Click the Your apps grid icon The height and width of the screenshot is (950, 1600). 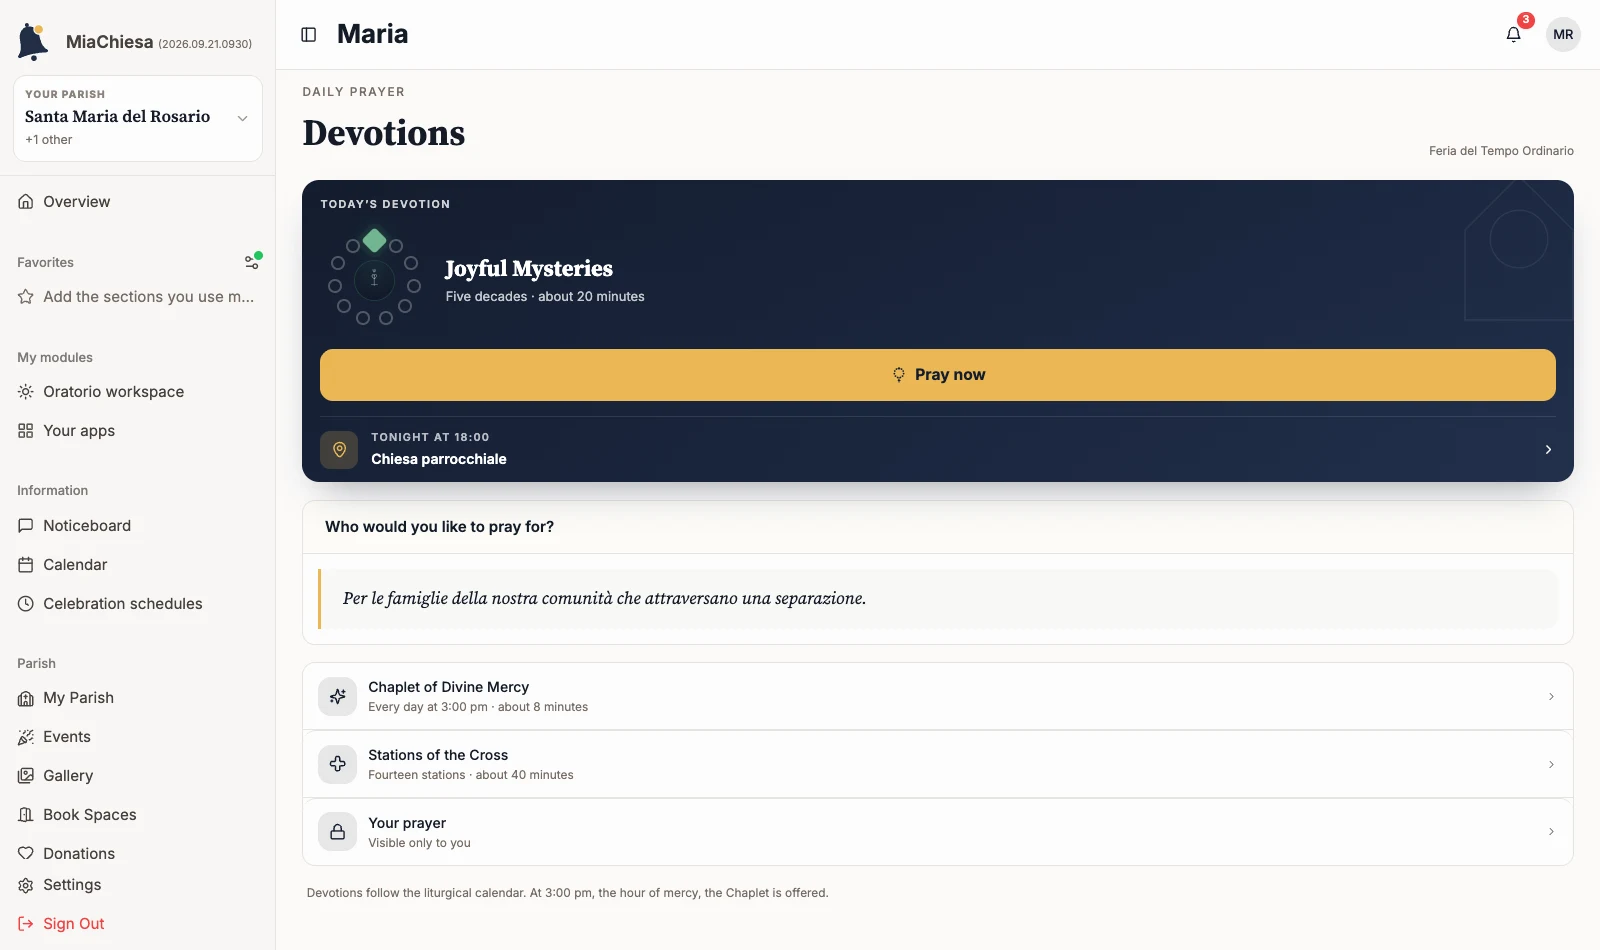pos(26,431)
